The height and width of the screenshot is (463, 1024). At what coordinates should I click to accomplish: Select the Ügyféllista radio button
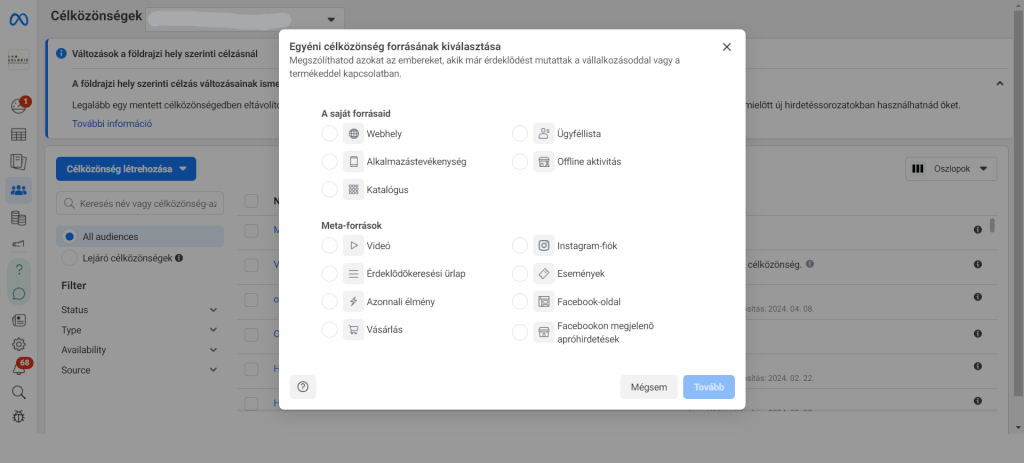click(519, 134)
